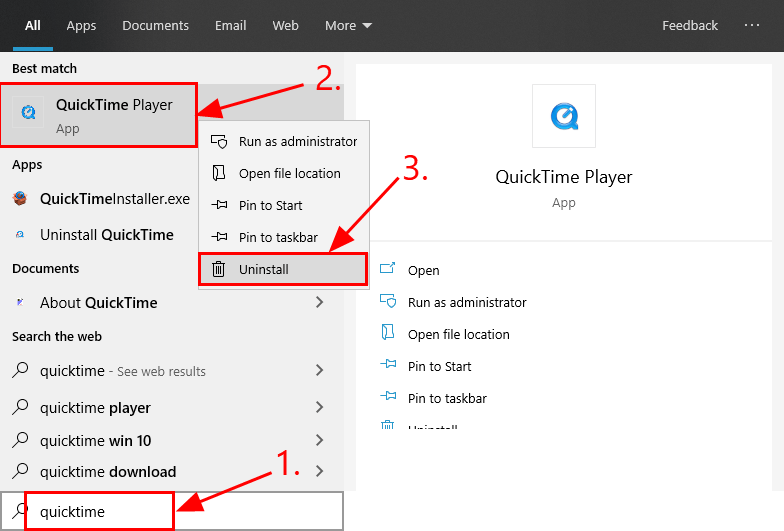The height and width of the screenshot is (531, 784).
Task: Switch to the Email tab
Action: (230, 26)
